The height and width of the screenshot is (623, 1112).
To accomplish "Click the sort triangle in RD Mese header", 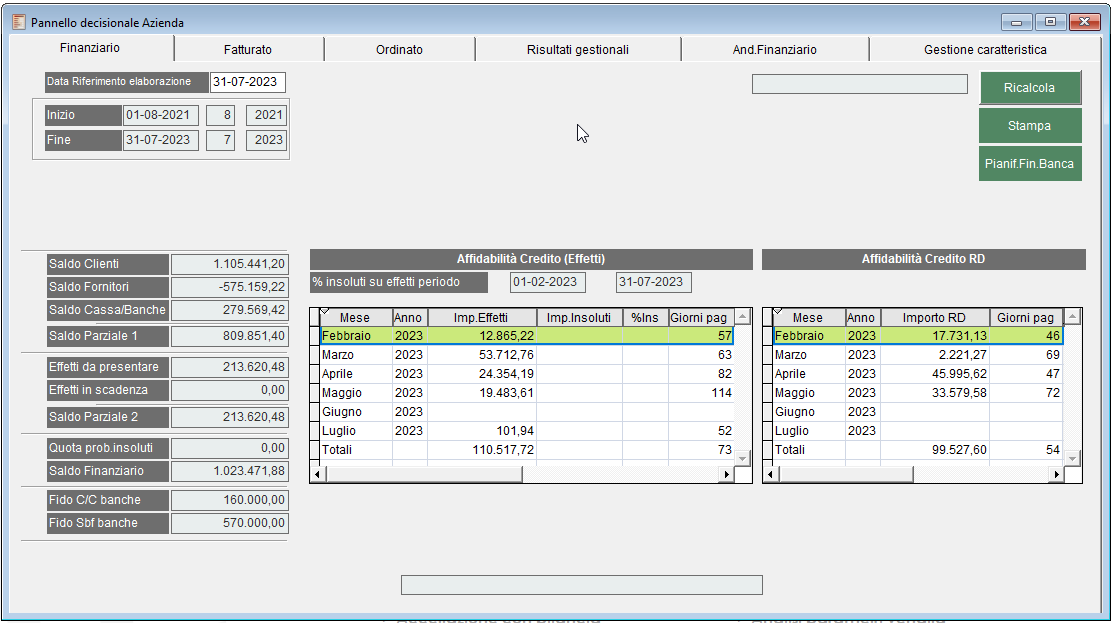I will pyautogui.click(x=778, y=312).
